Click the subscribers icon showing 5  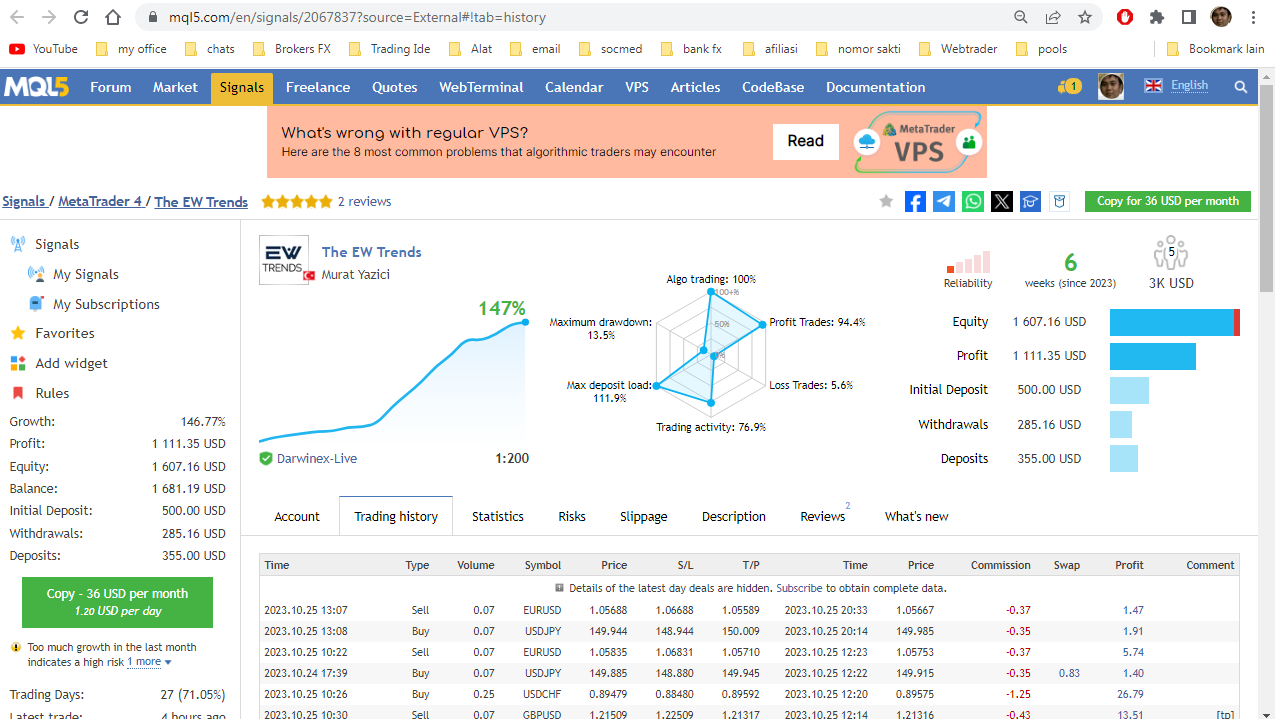[1170, 252]
